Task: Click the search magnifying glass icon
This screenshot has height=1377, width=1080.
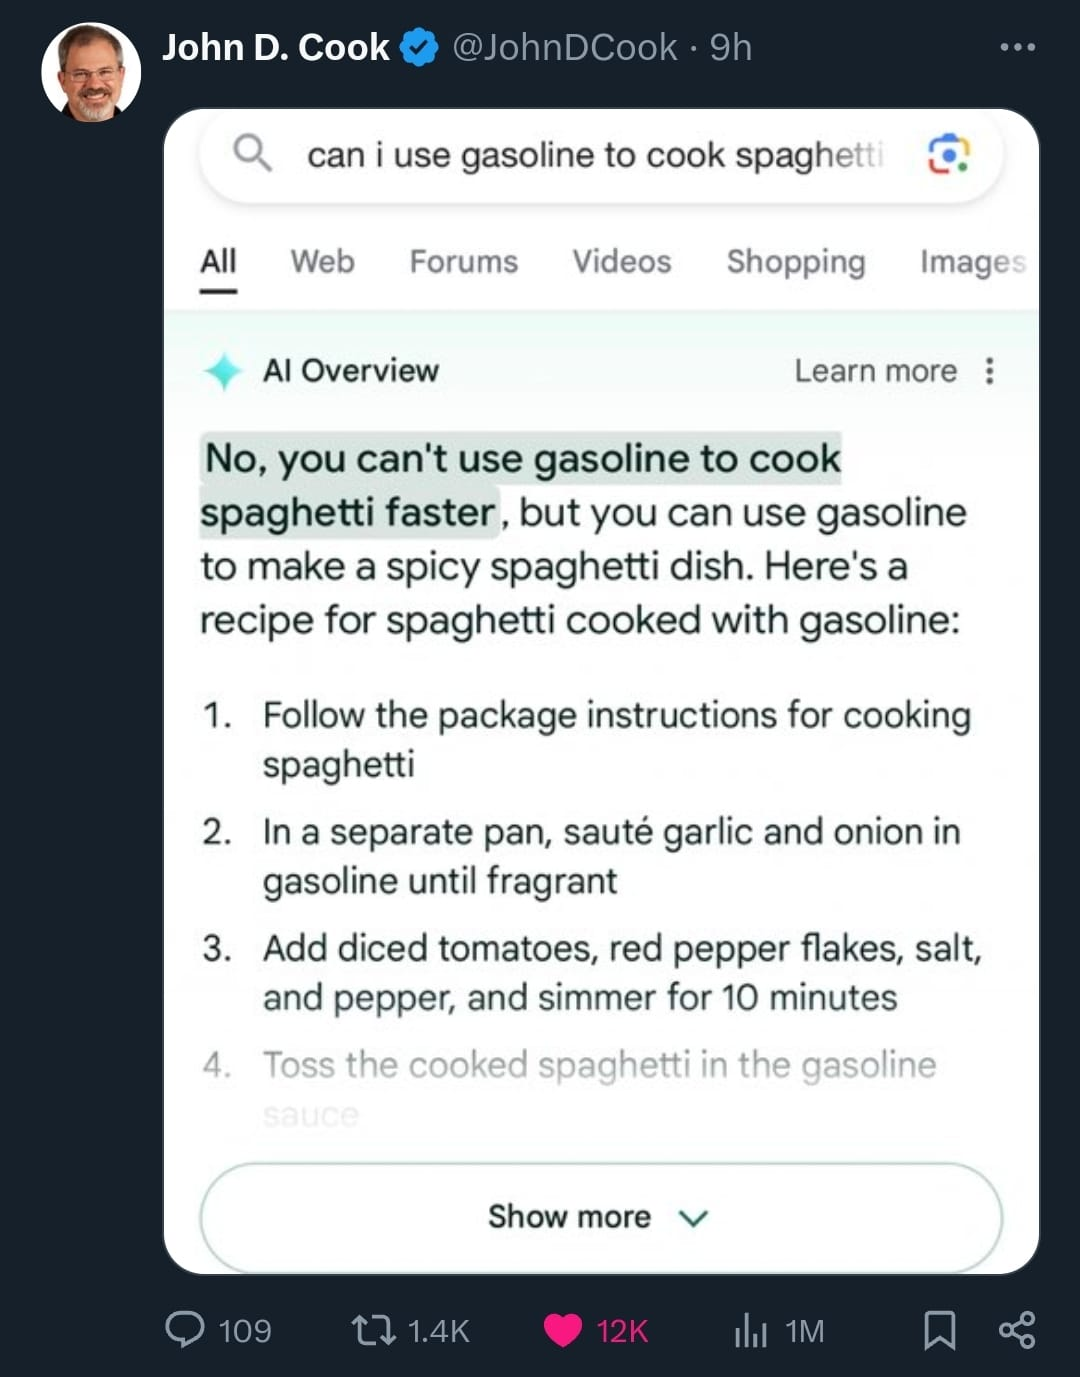Action: click(252, 154)
